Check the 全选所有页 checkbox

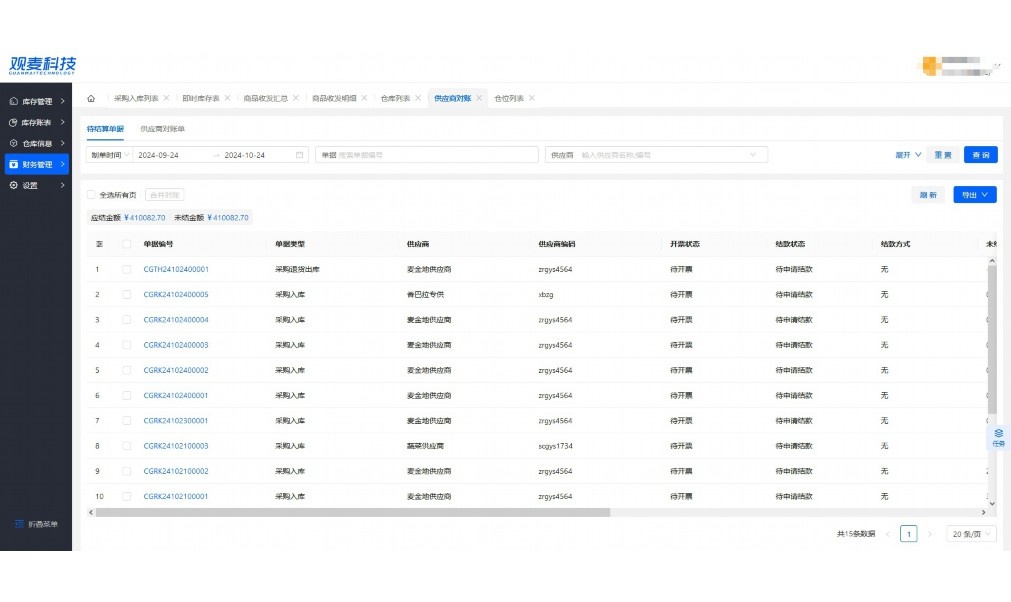click(x=91, y=195)
